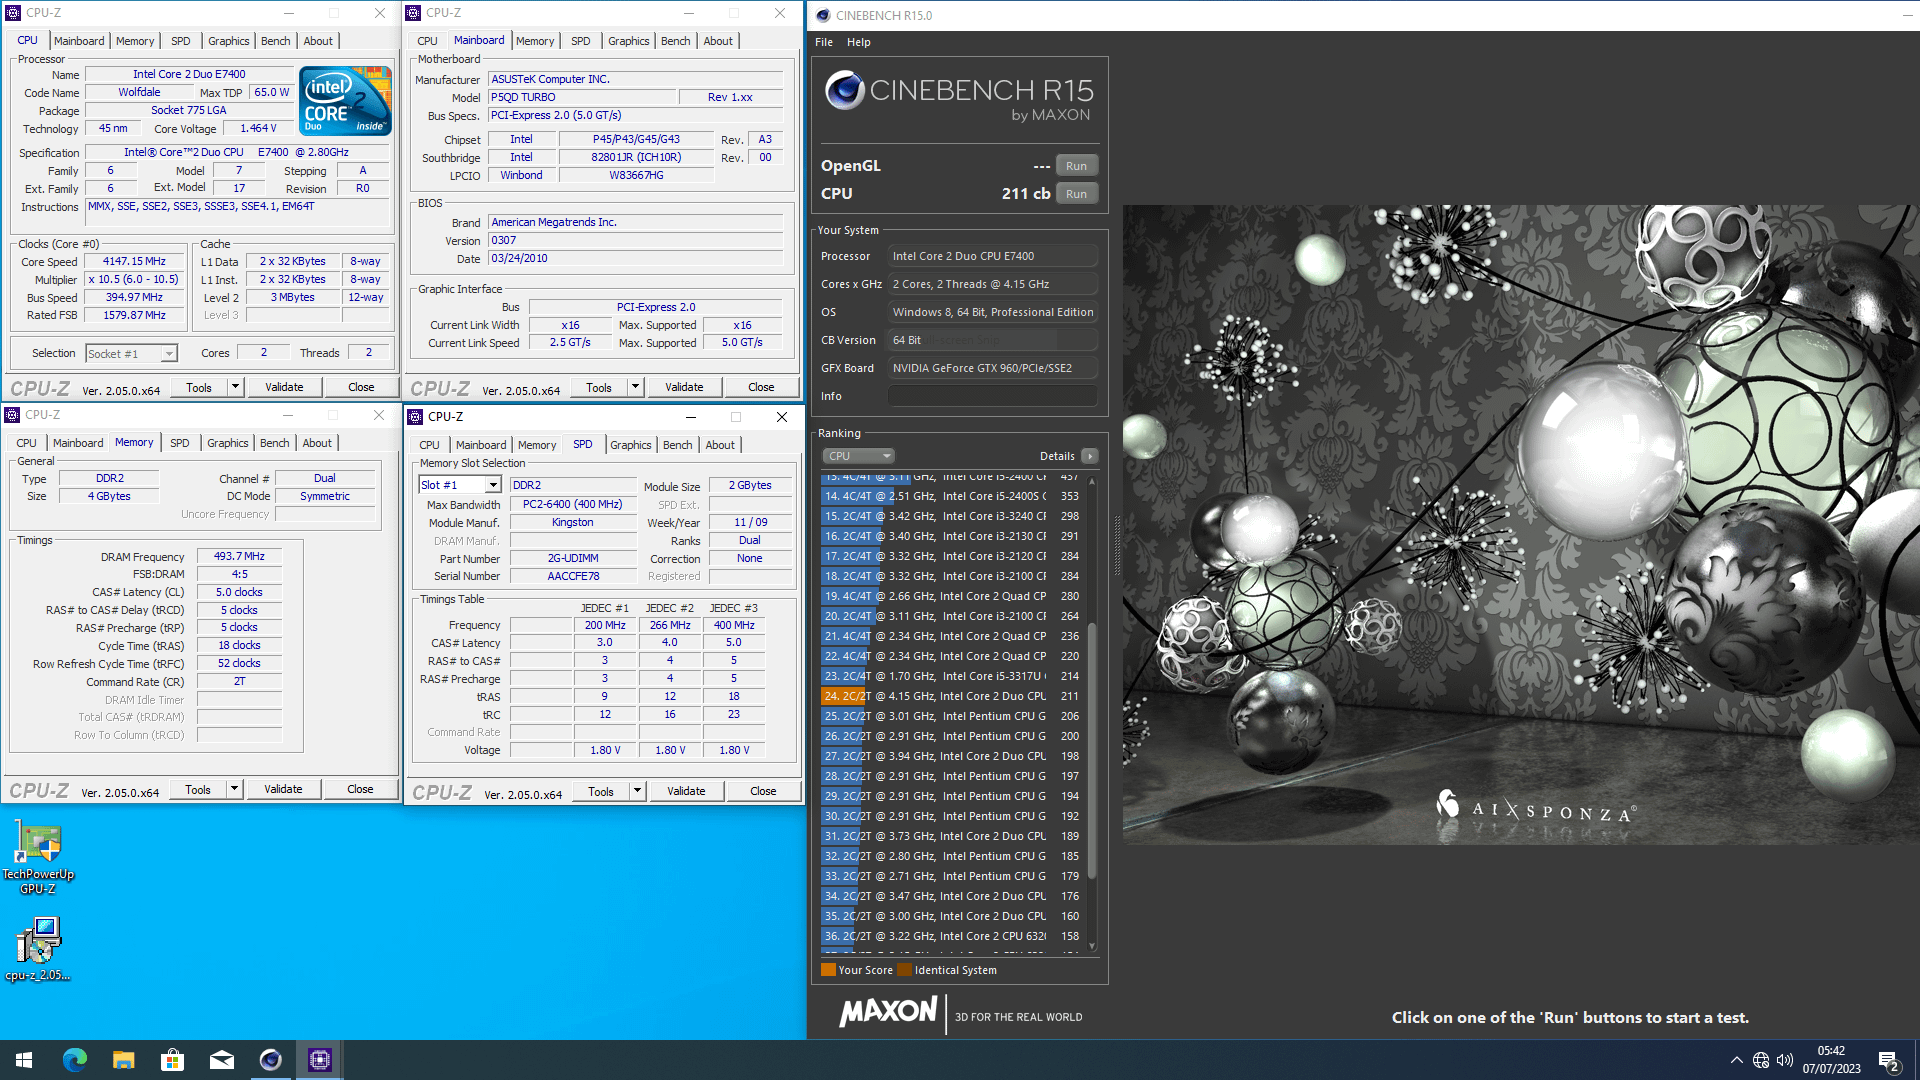Click the motherboard model P5QD TURBO

pyautogui.click(x=582, y=97)
